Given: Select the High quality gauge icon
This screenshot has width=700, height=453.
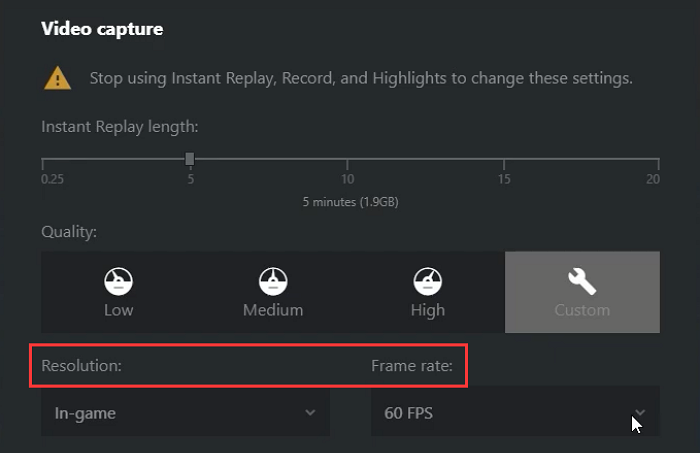Looking at the screenshot, I should pos(427,281).
